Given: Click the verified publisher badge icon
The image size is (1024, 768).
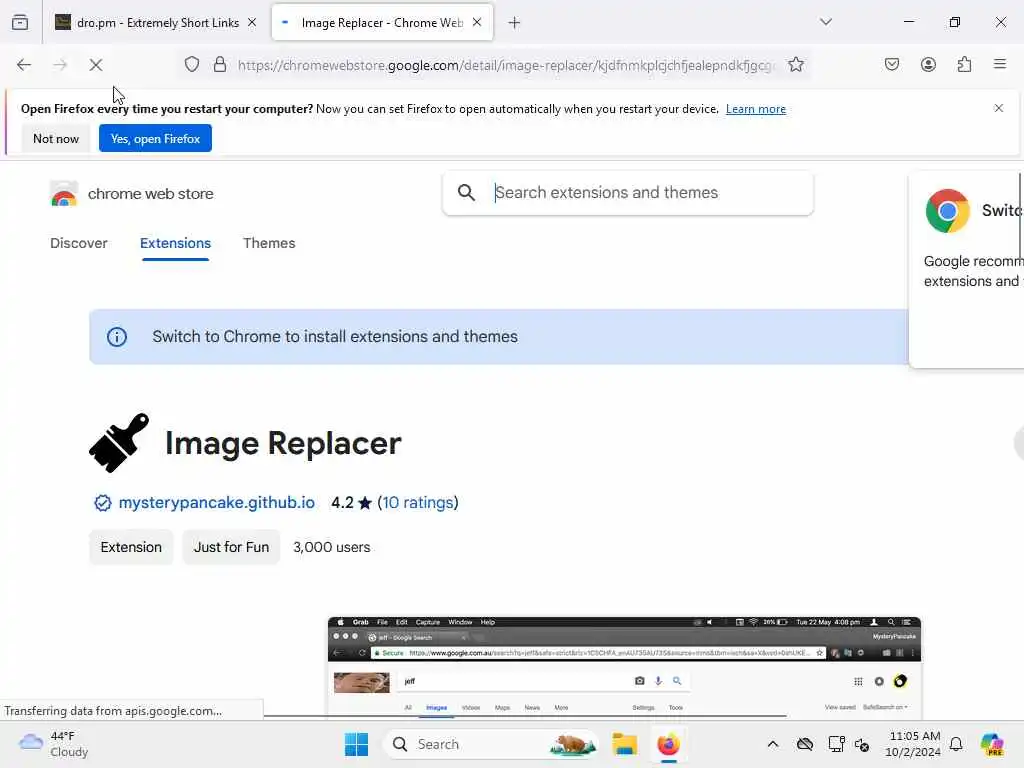Looking at the screenshot, I should click(103, 503).
